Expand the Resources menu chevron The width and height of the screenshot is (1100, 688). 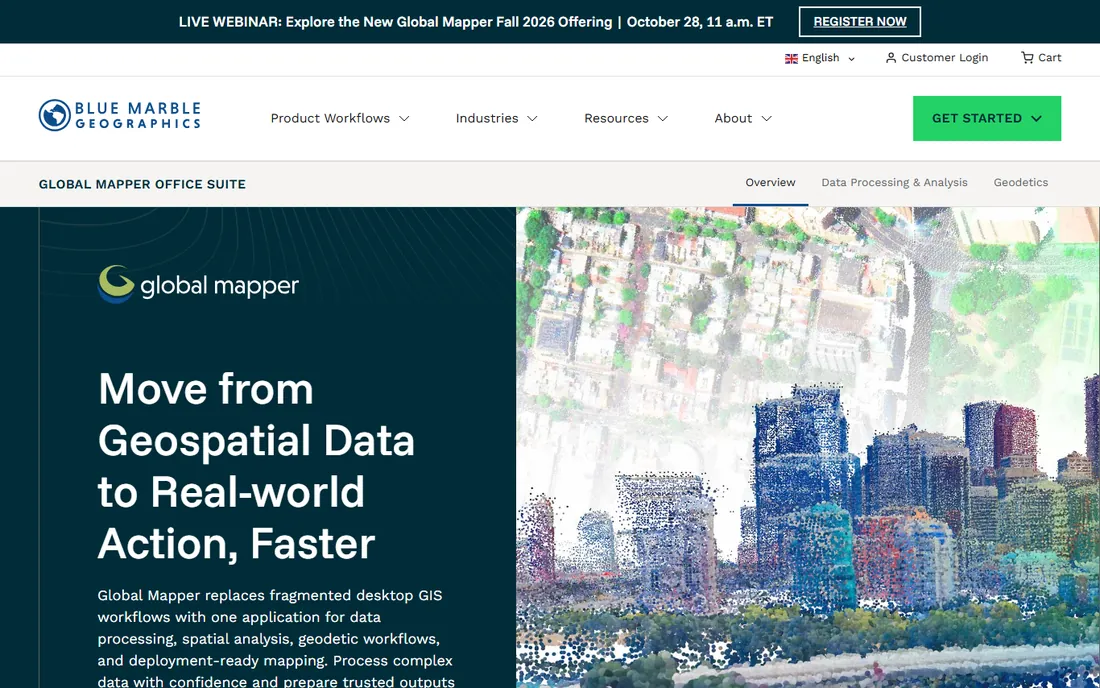[663, 119]
